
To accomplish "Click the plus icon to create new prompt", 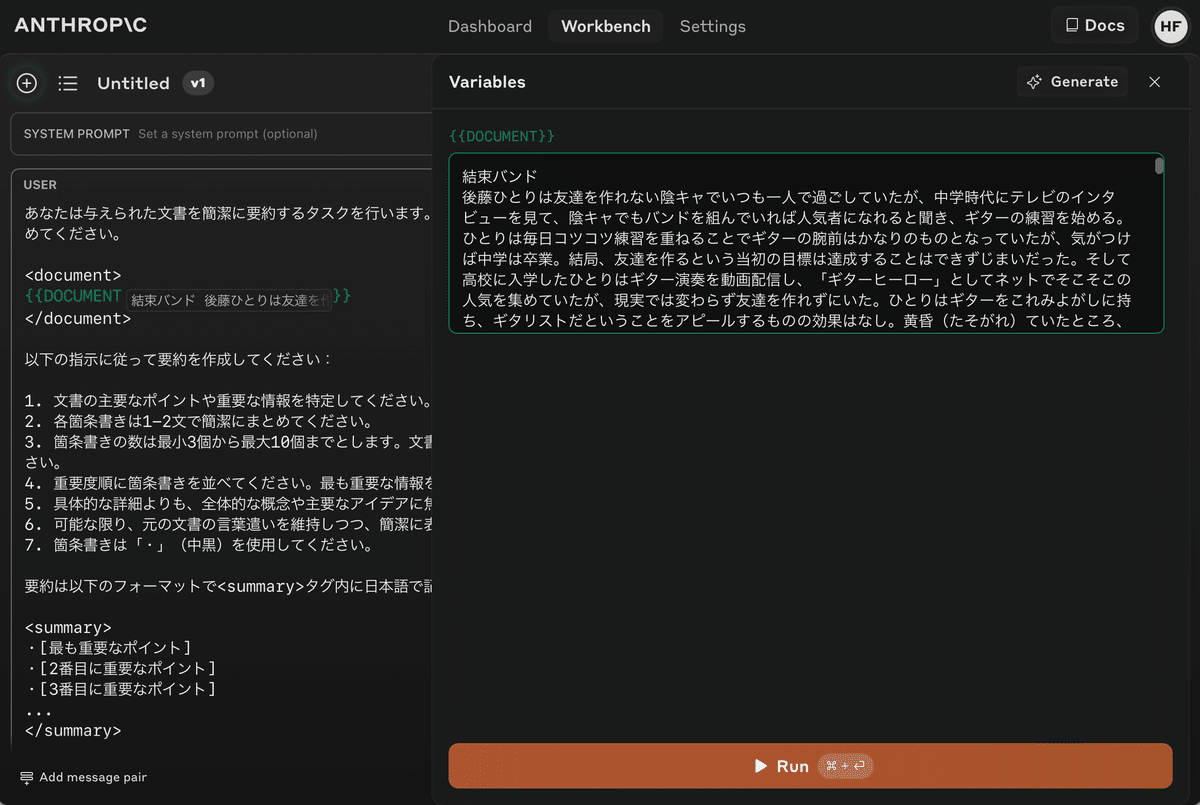I will coord(26,83).
